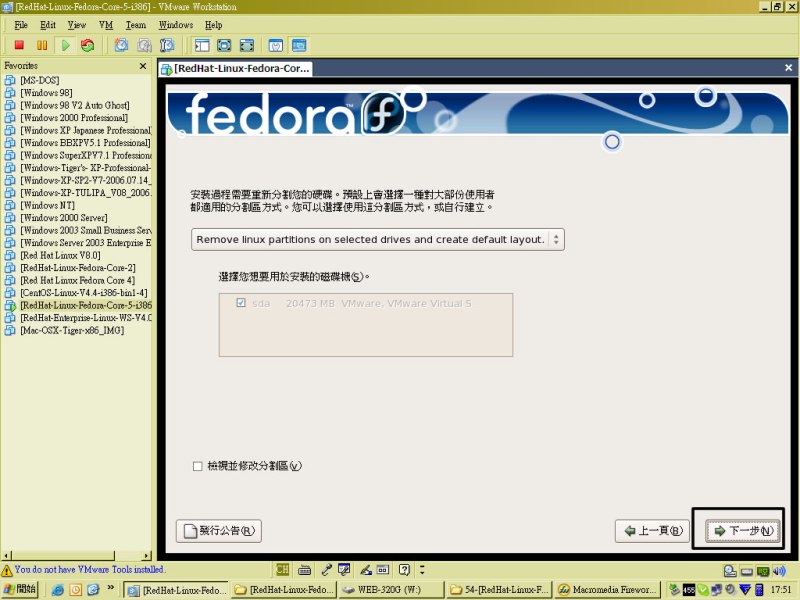Click the Macromedia Fireworks taskbar button

click(607, 590)
